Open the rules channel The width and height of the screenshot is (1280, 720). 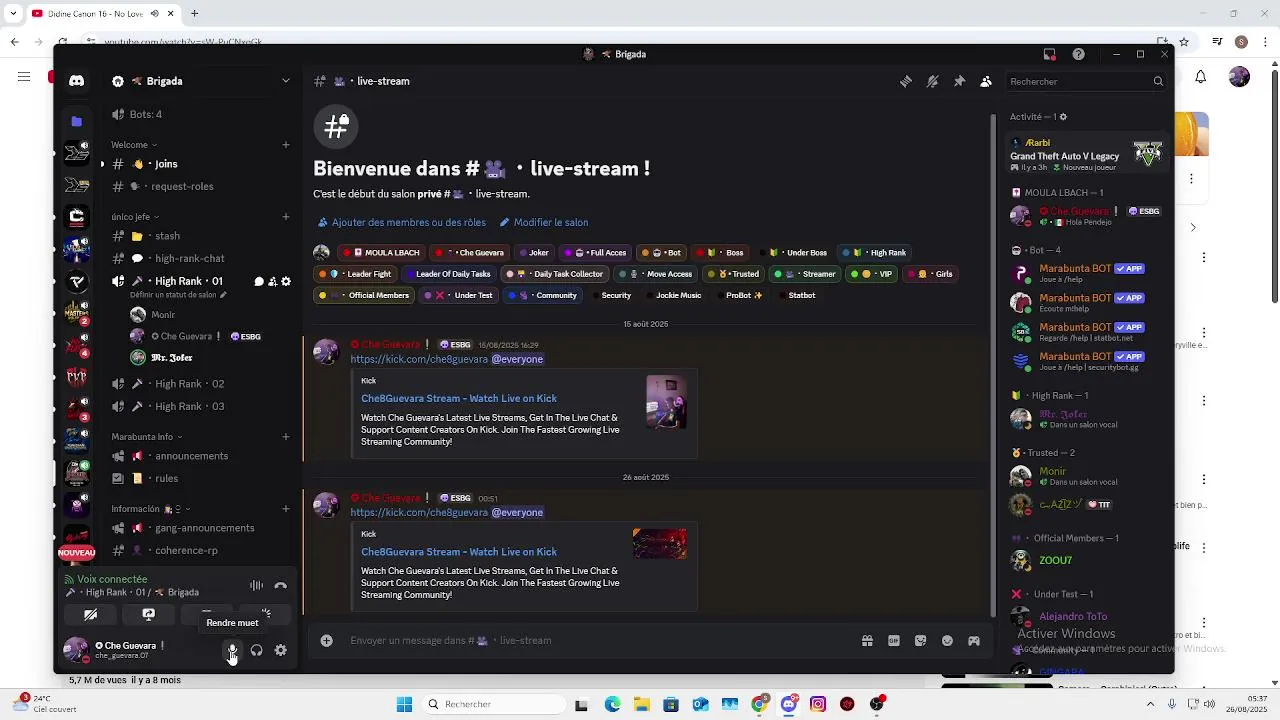pyautogui.click(x=198, y=478)
